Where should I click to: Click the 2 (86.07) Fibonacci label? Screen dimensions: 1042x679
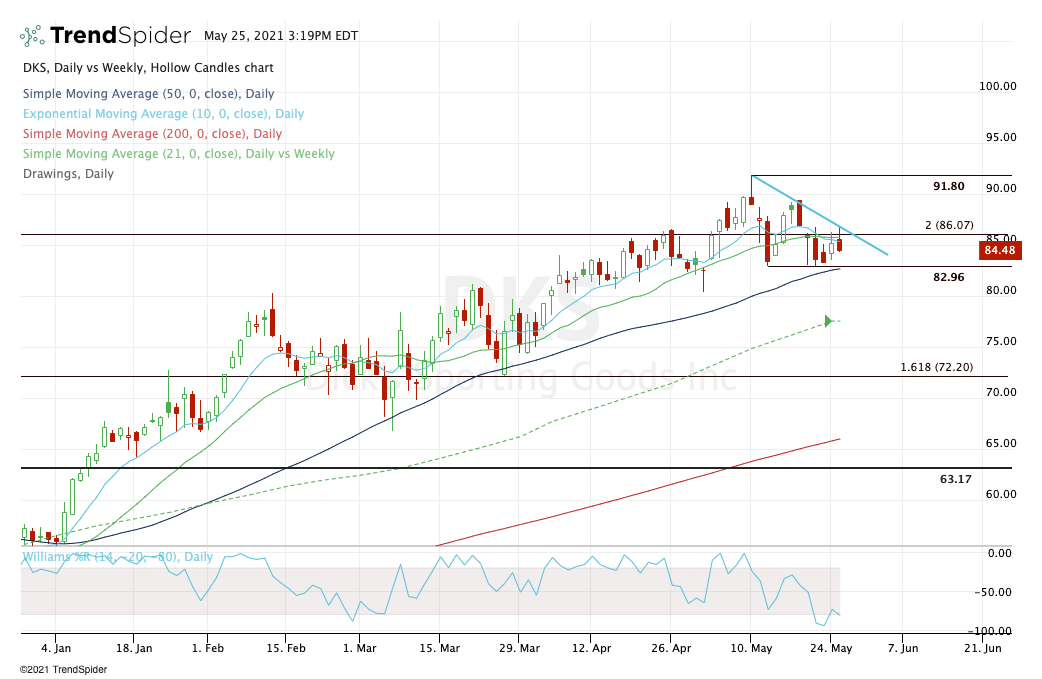[x=949, y=225]
